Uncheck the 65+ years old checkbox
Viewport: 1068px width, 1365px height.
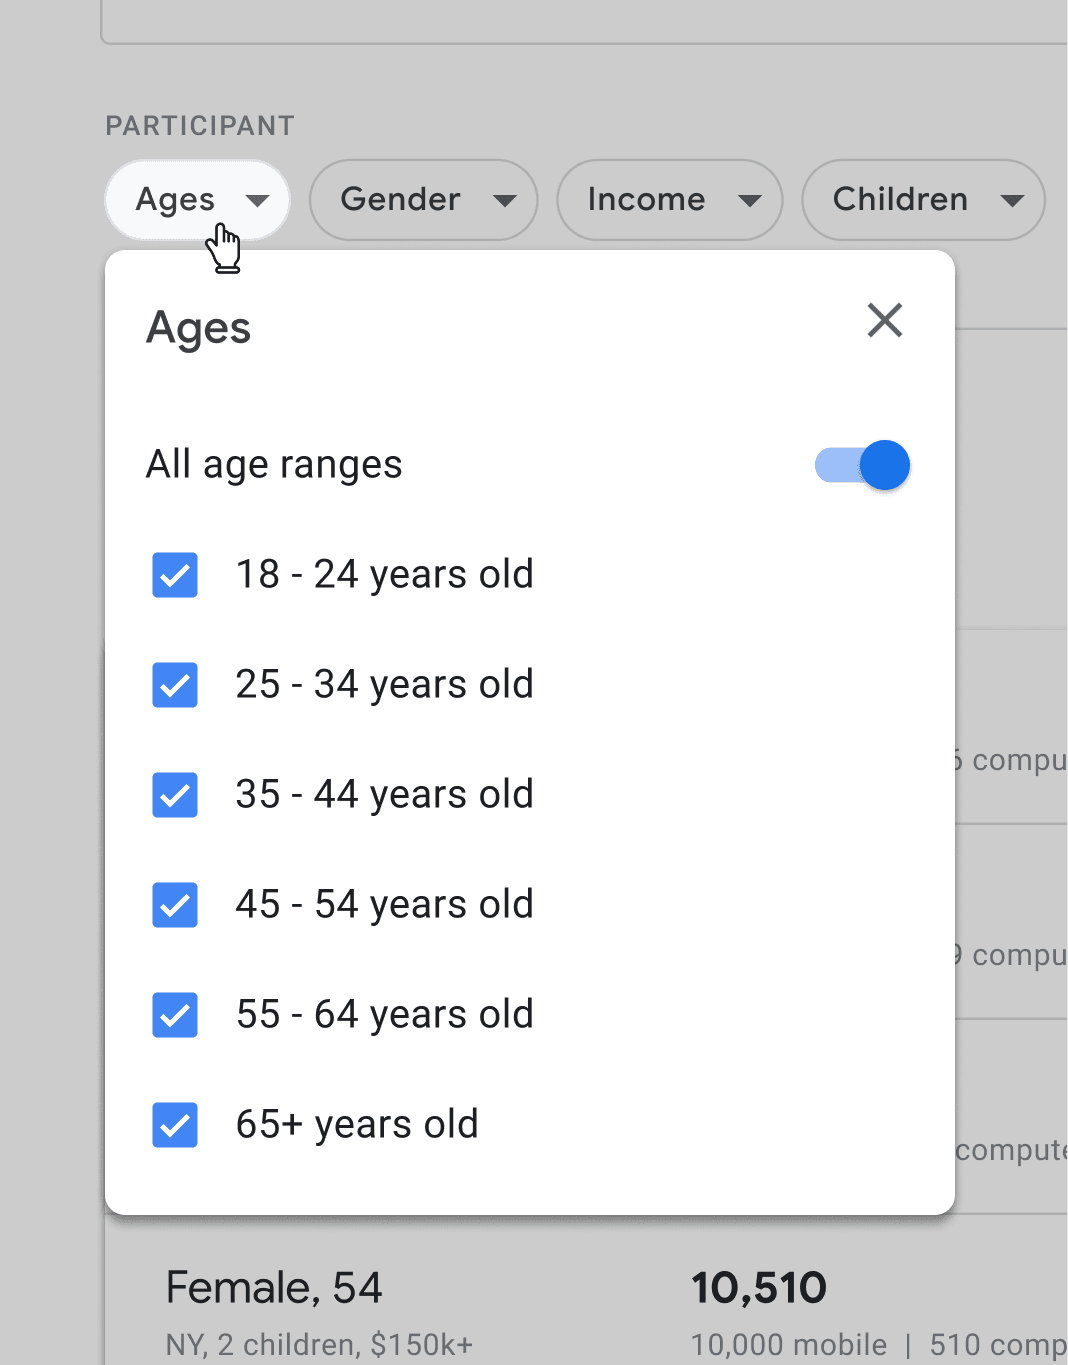[175, 1125]
